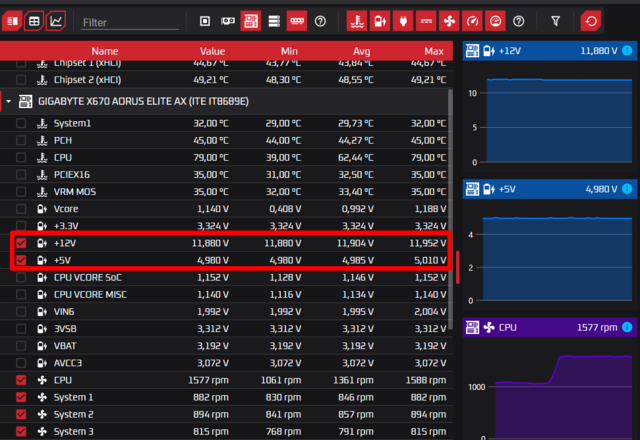Select the motherboard hardware filter icon
Image resolution: width=640 pixels, height=440 pixels.
pyautogui.click(x=251, y=20)
